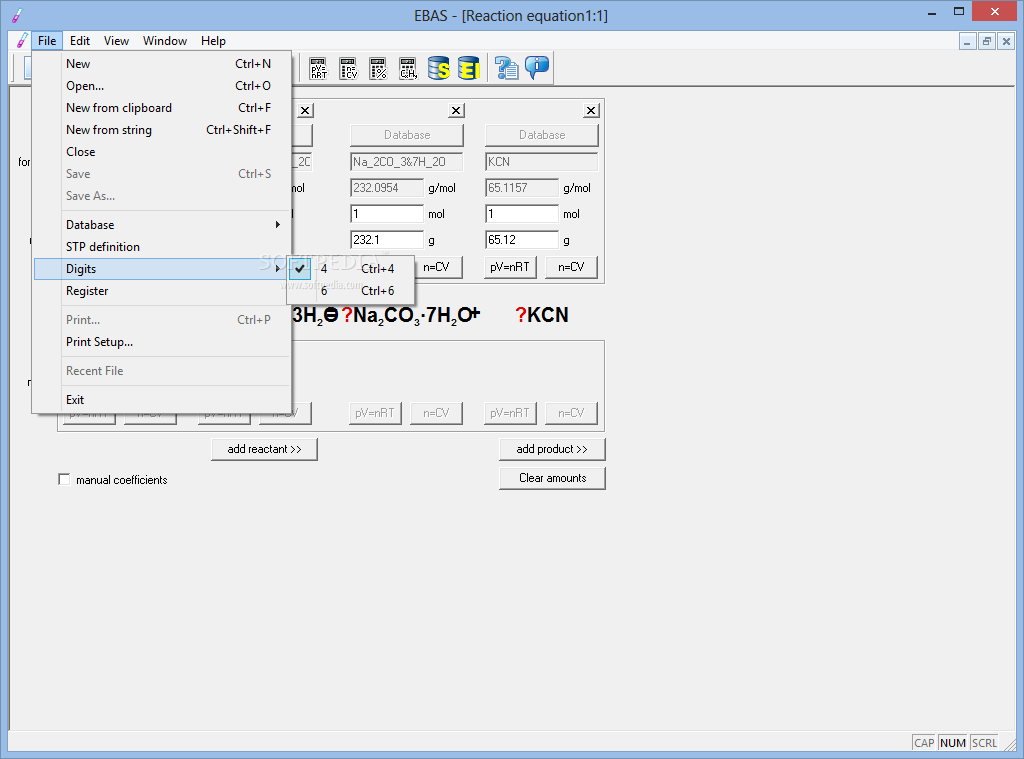Click the blue info speech bubble icon
Screen dimensions: 1024x759
[x=537, y=68]
